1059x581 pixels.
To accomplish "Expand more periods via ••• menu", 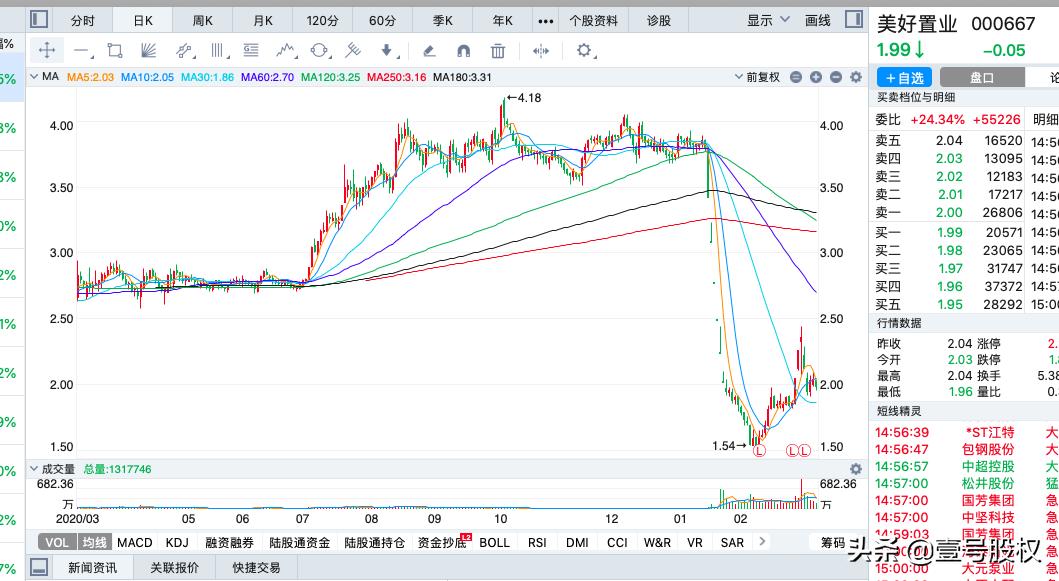I will pos(546,19).
